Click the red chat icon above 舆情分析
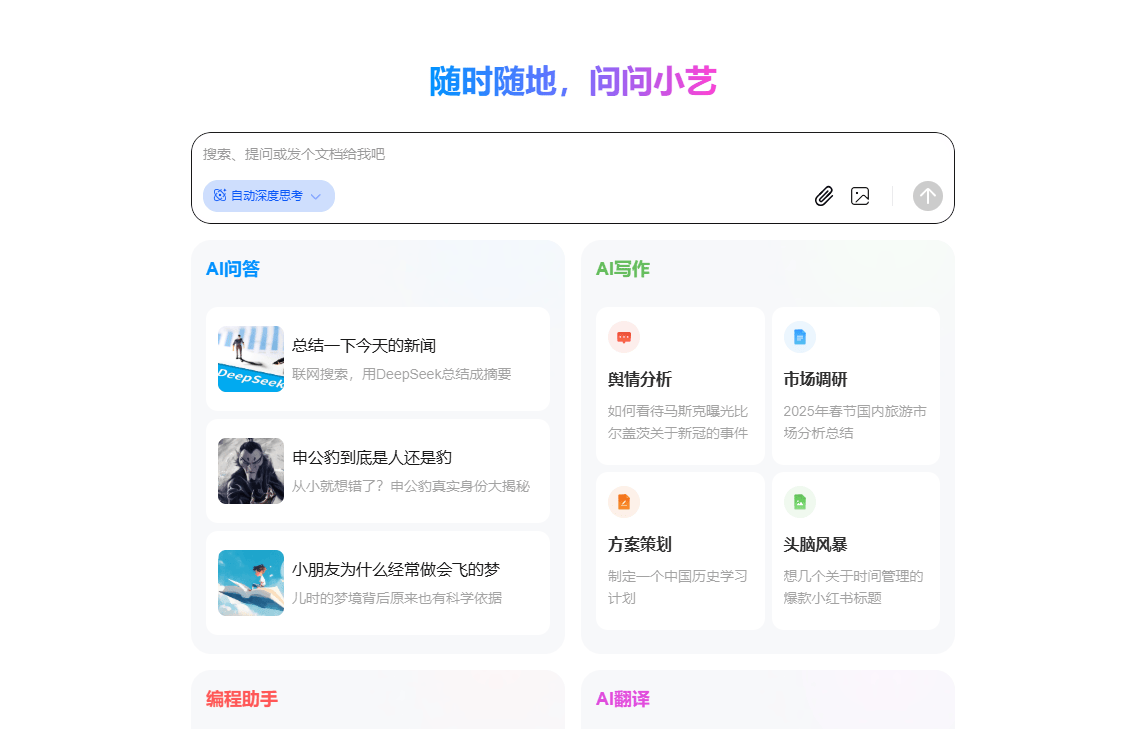This screenshot has width=1121, height=729. point(624,337)
